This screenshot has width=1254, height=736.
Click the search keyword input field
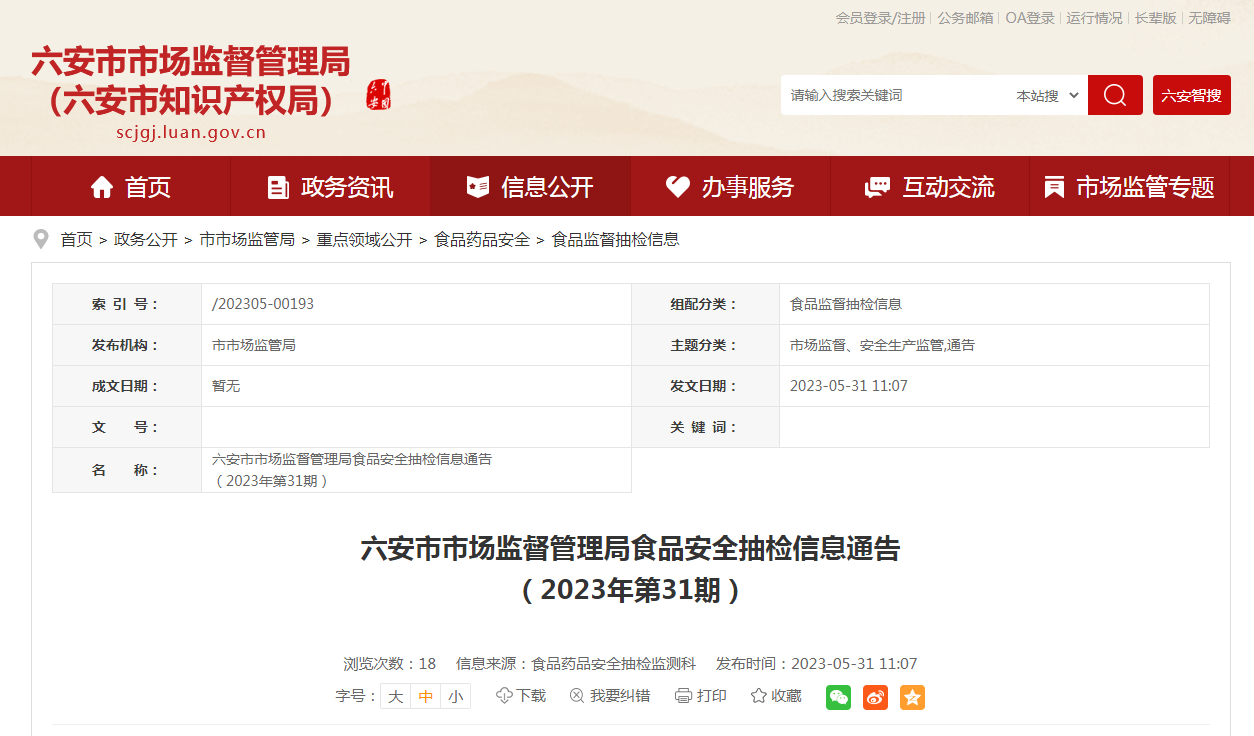click(x=895, y=96)
